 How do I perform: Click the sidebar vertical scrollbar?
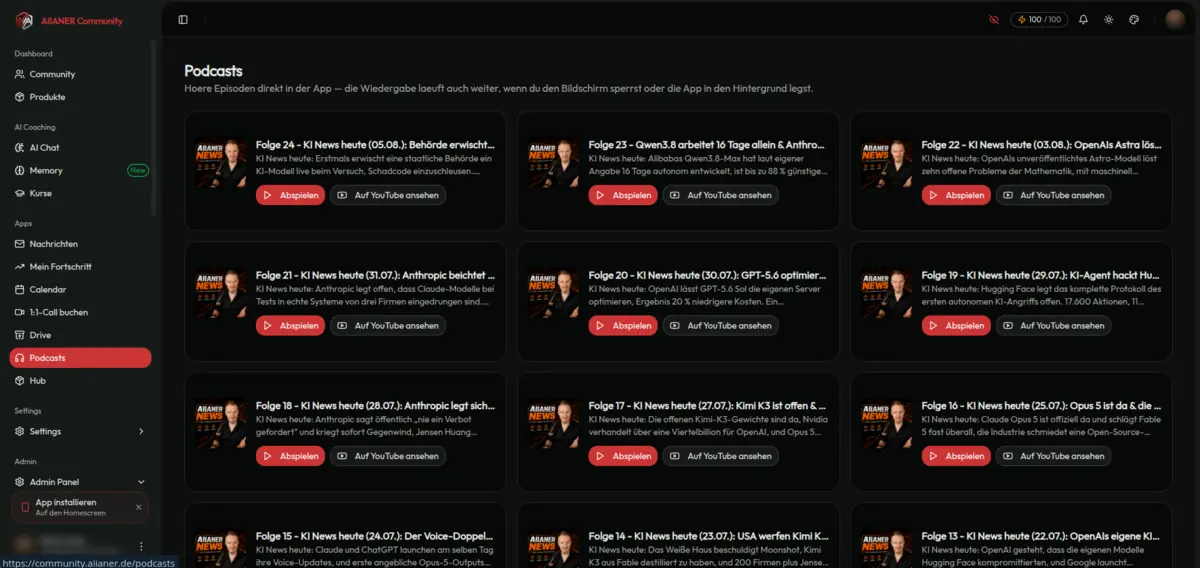(154, 128)
